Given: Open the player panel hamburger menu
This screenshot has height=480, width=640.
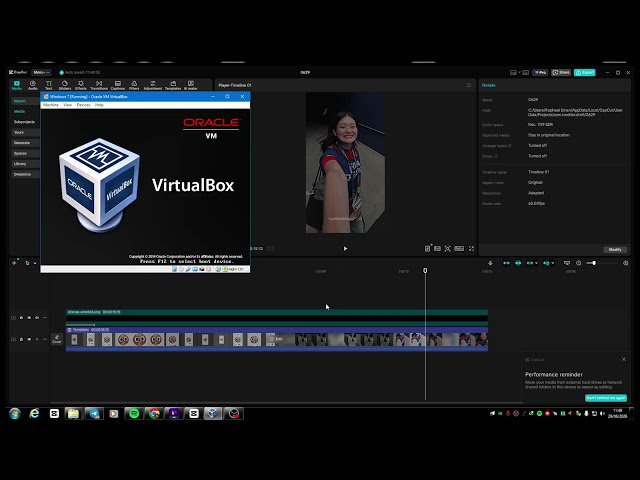Looking at the screenshot, I should tap(469, 85).
